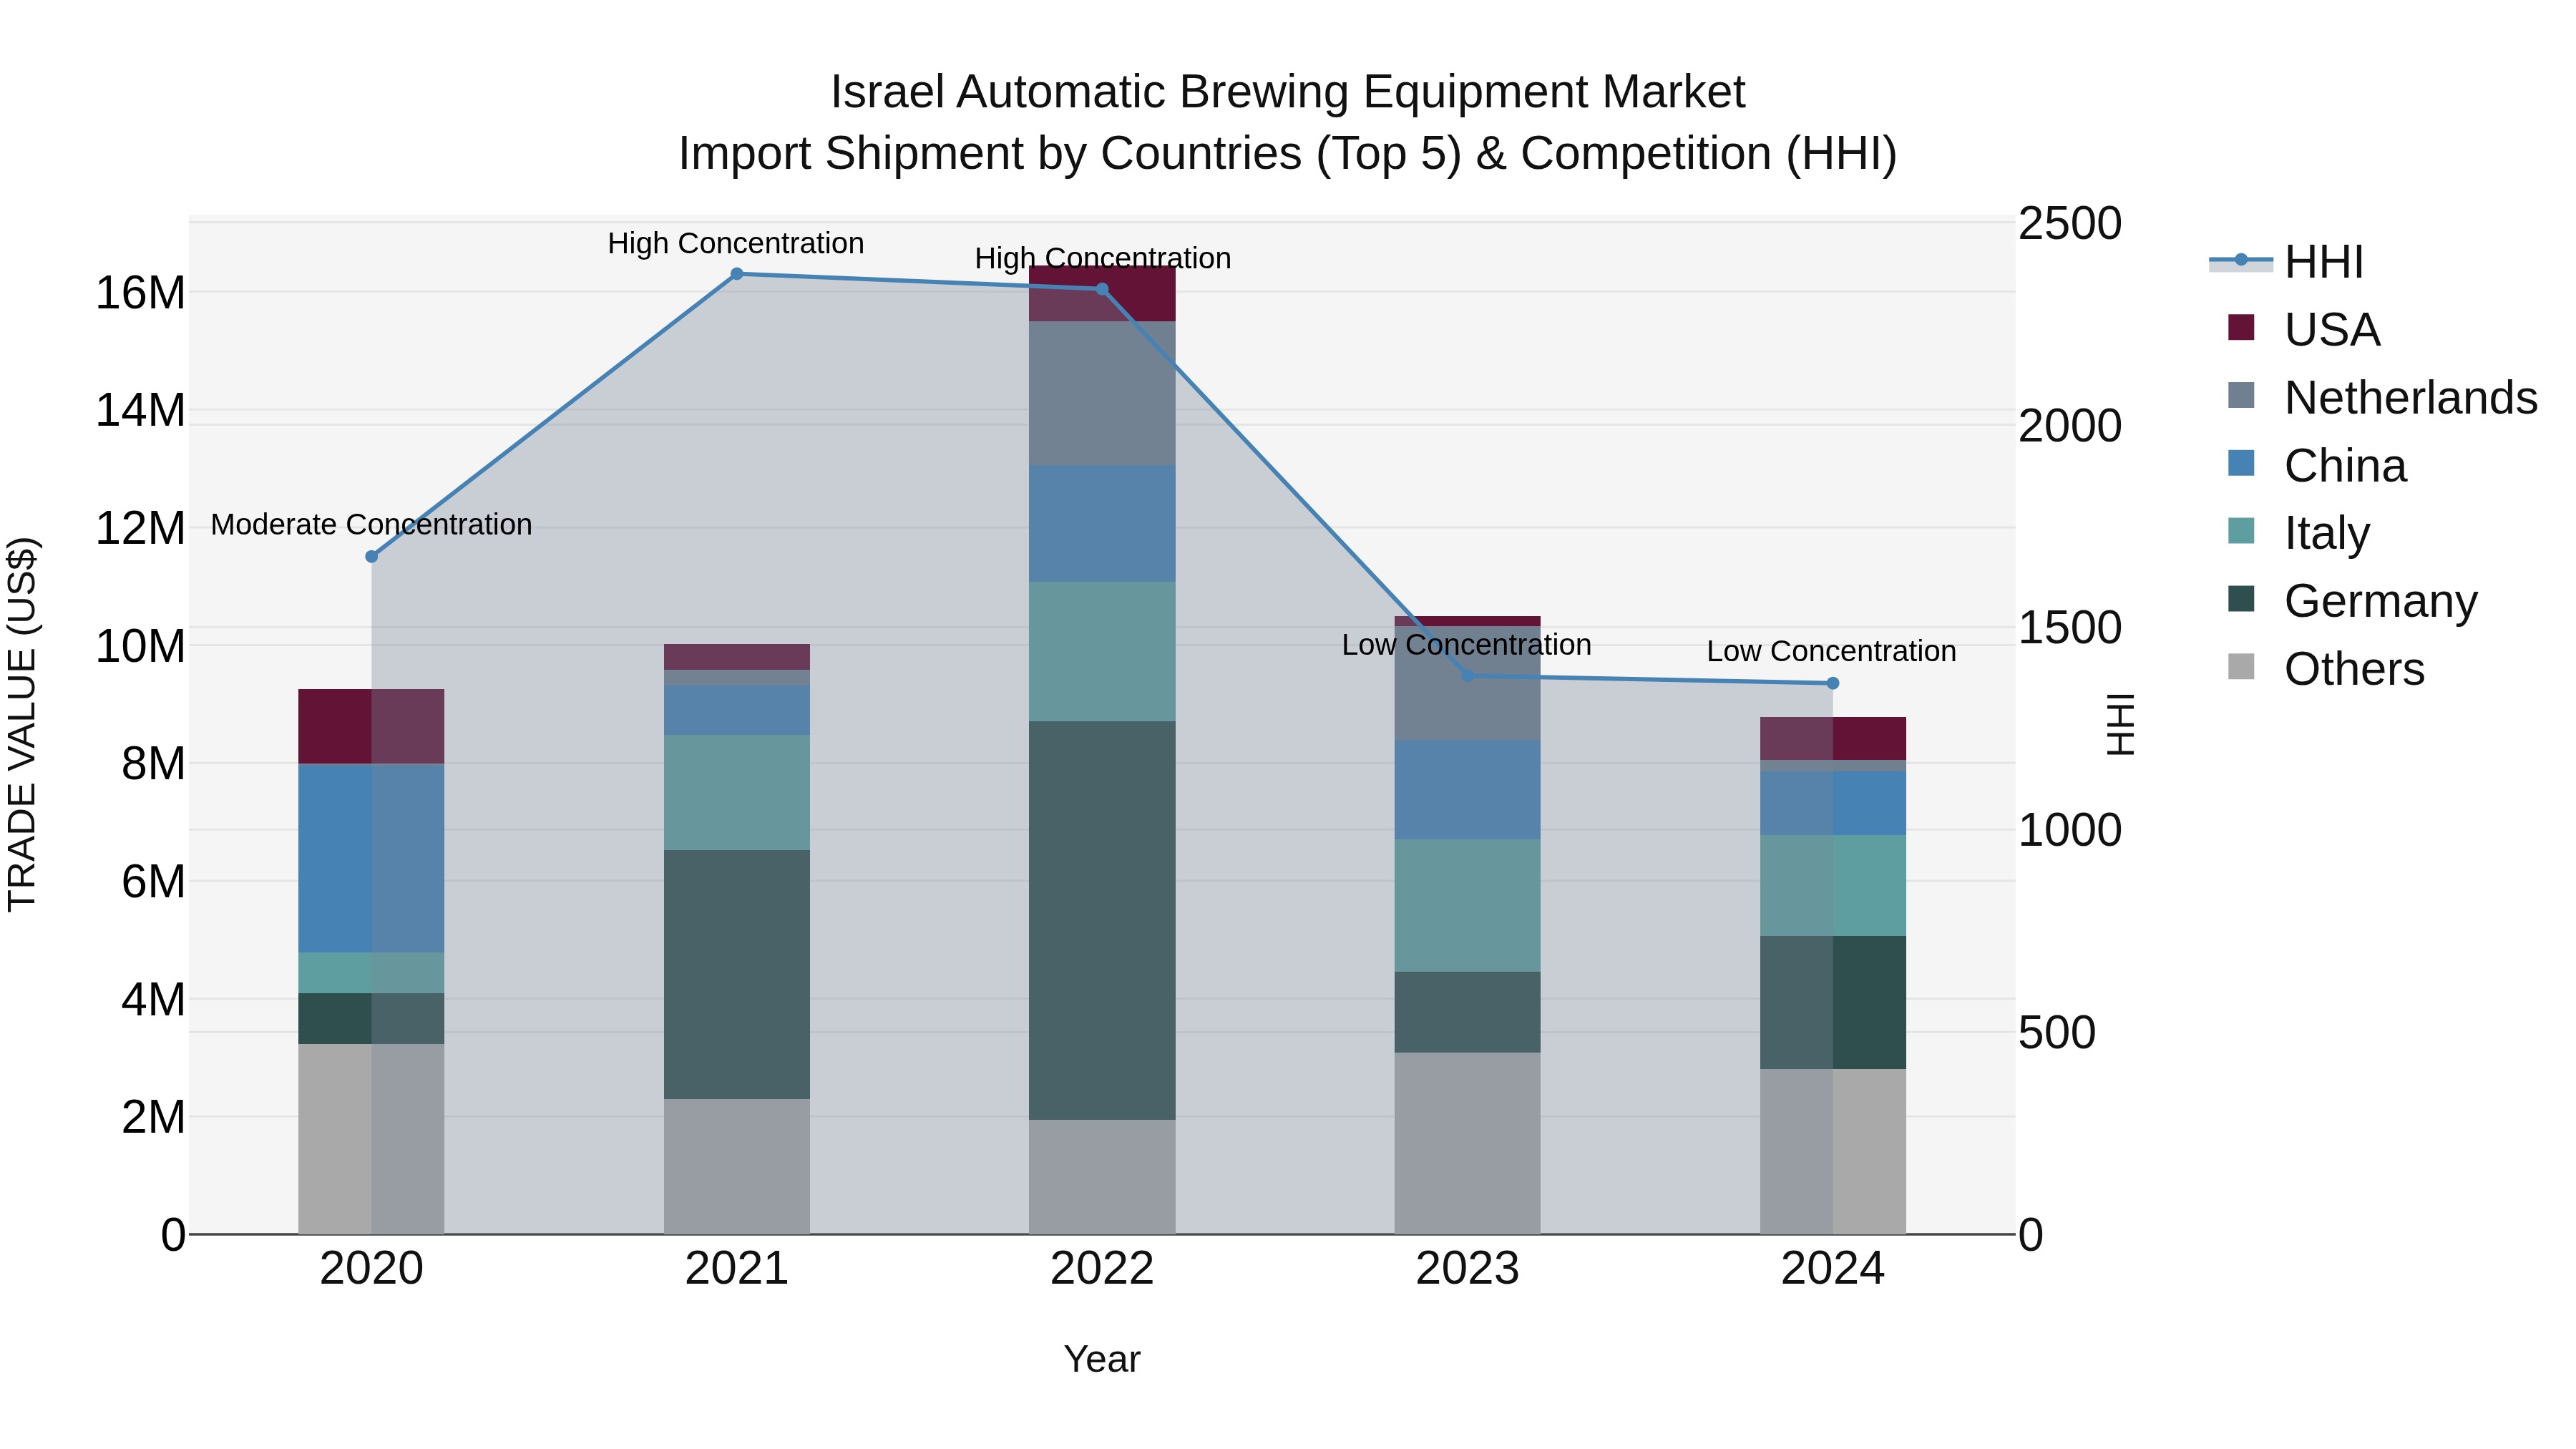Click the 2023 Italy bar segment
Viewport: 2576px width, 1449px height.
coord(1468,905)
